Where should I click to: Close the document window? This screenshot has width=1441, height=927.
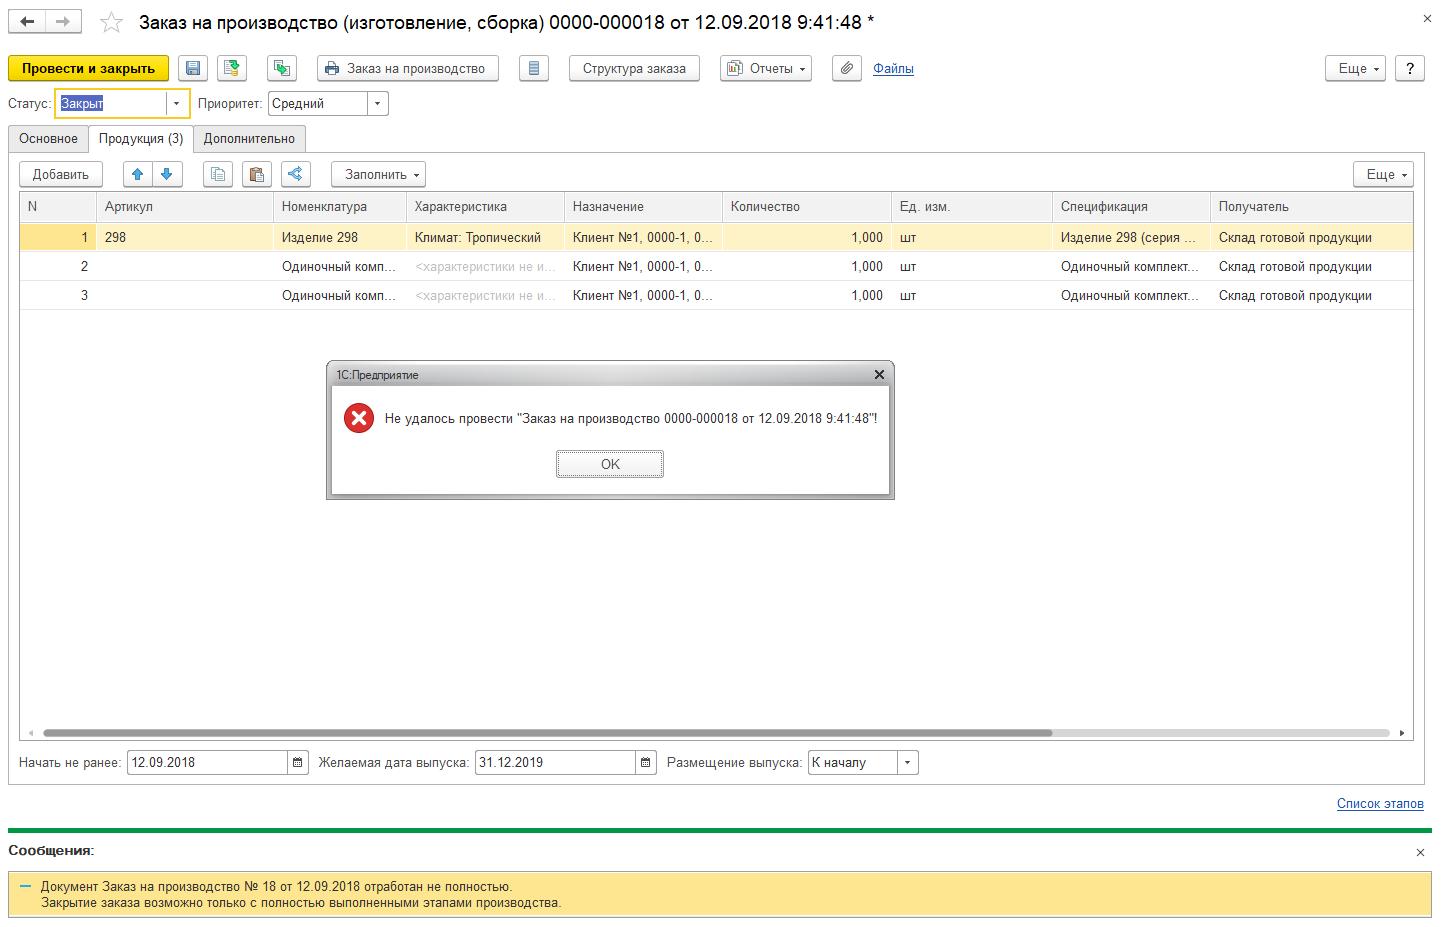coord(1427,19)
